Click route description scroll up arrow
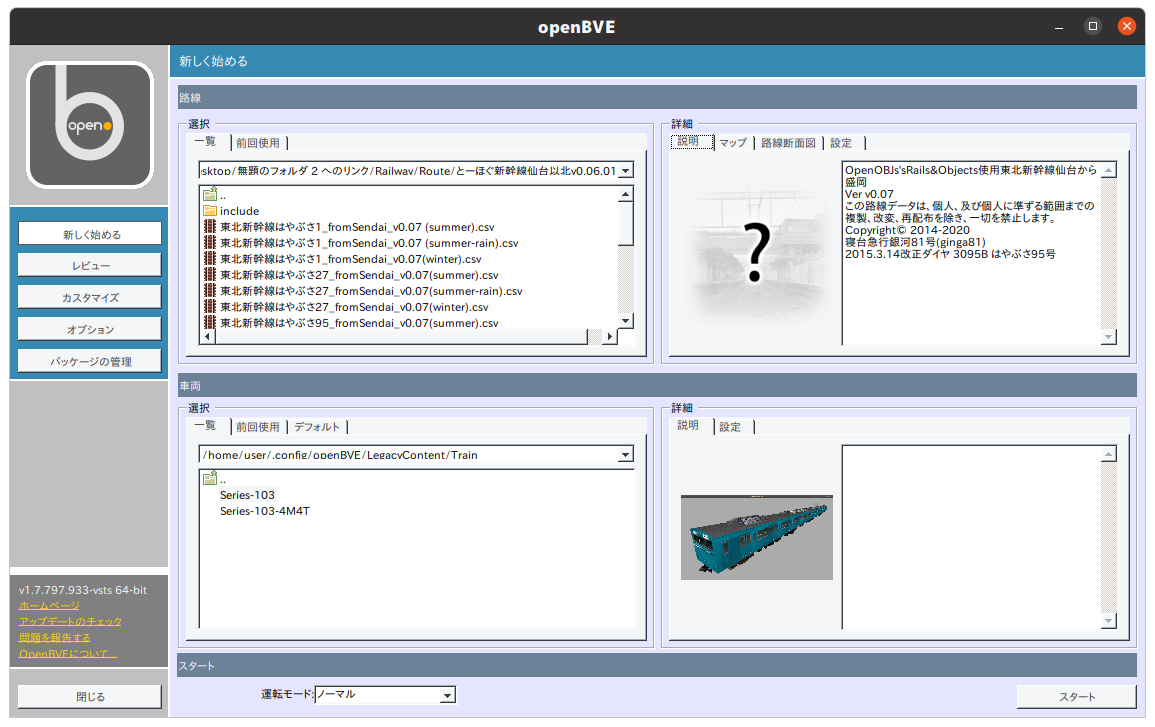1155x727 pixels. (x=1109, y=170)
